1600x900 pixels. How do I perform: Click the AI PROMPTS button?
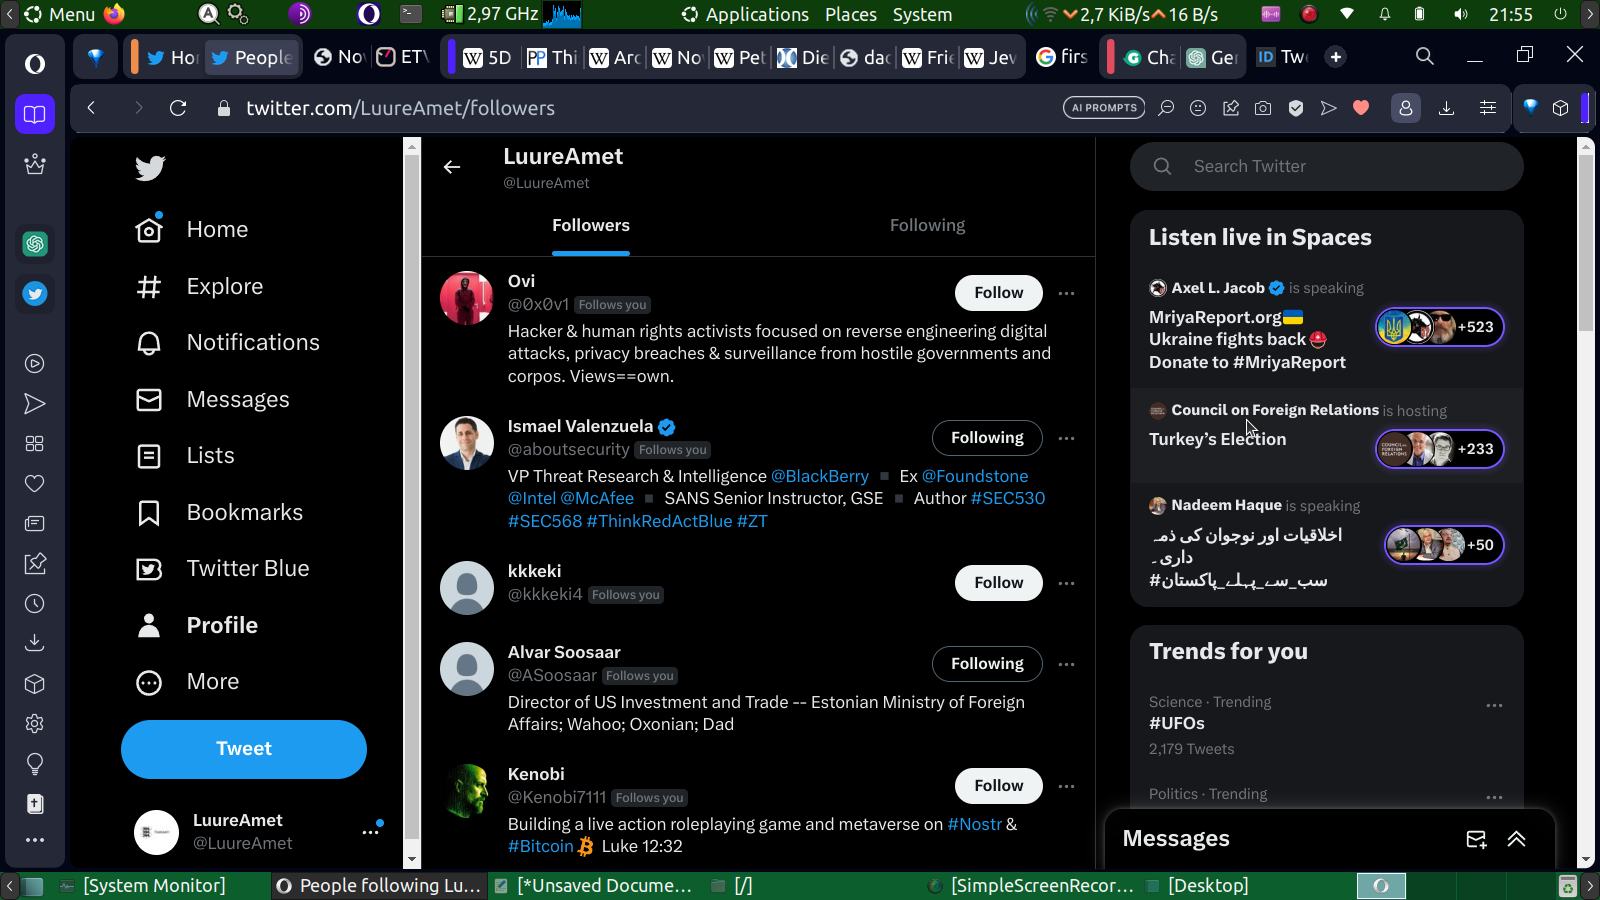pos(1104,108)
